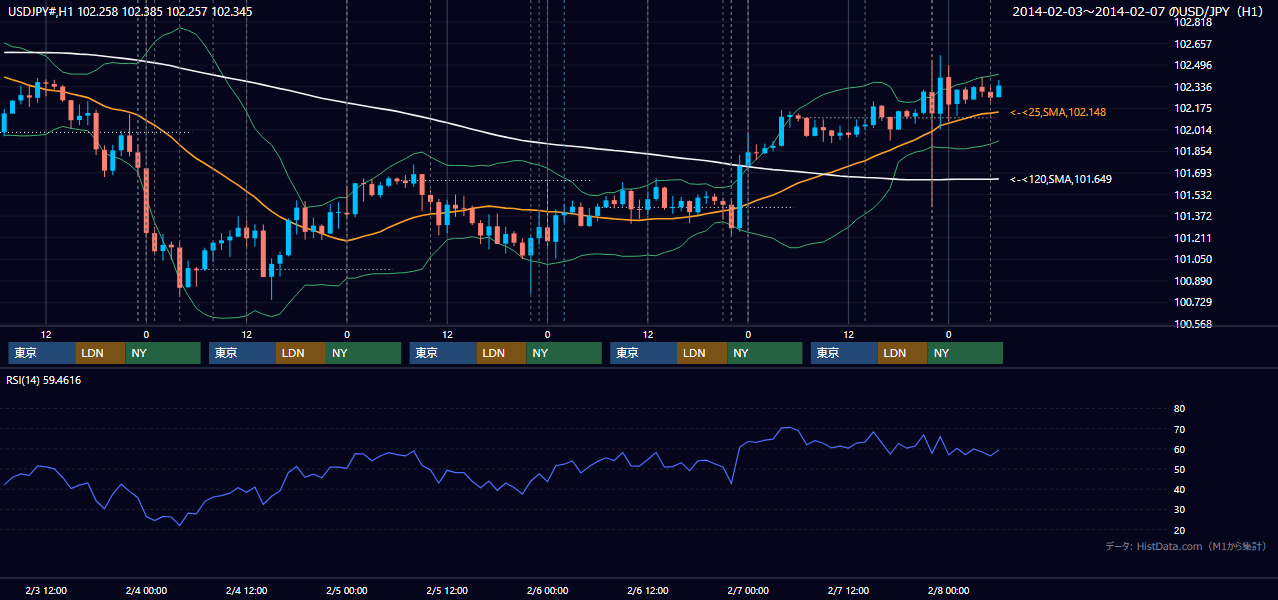Click the RSI 20 level label
Screen dimensions: 1278x600
[1179, 530]
